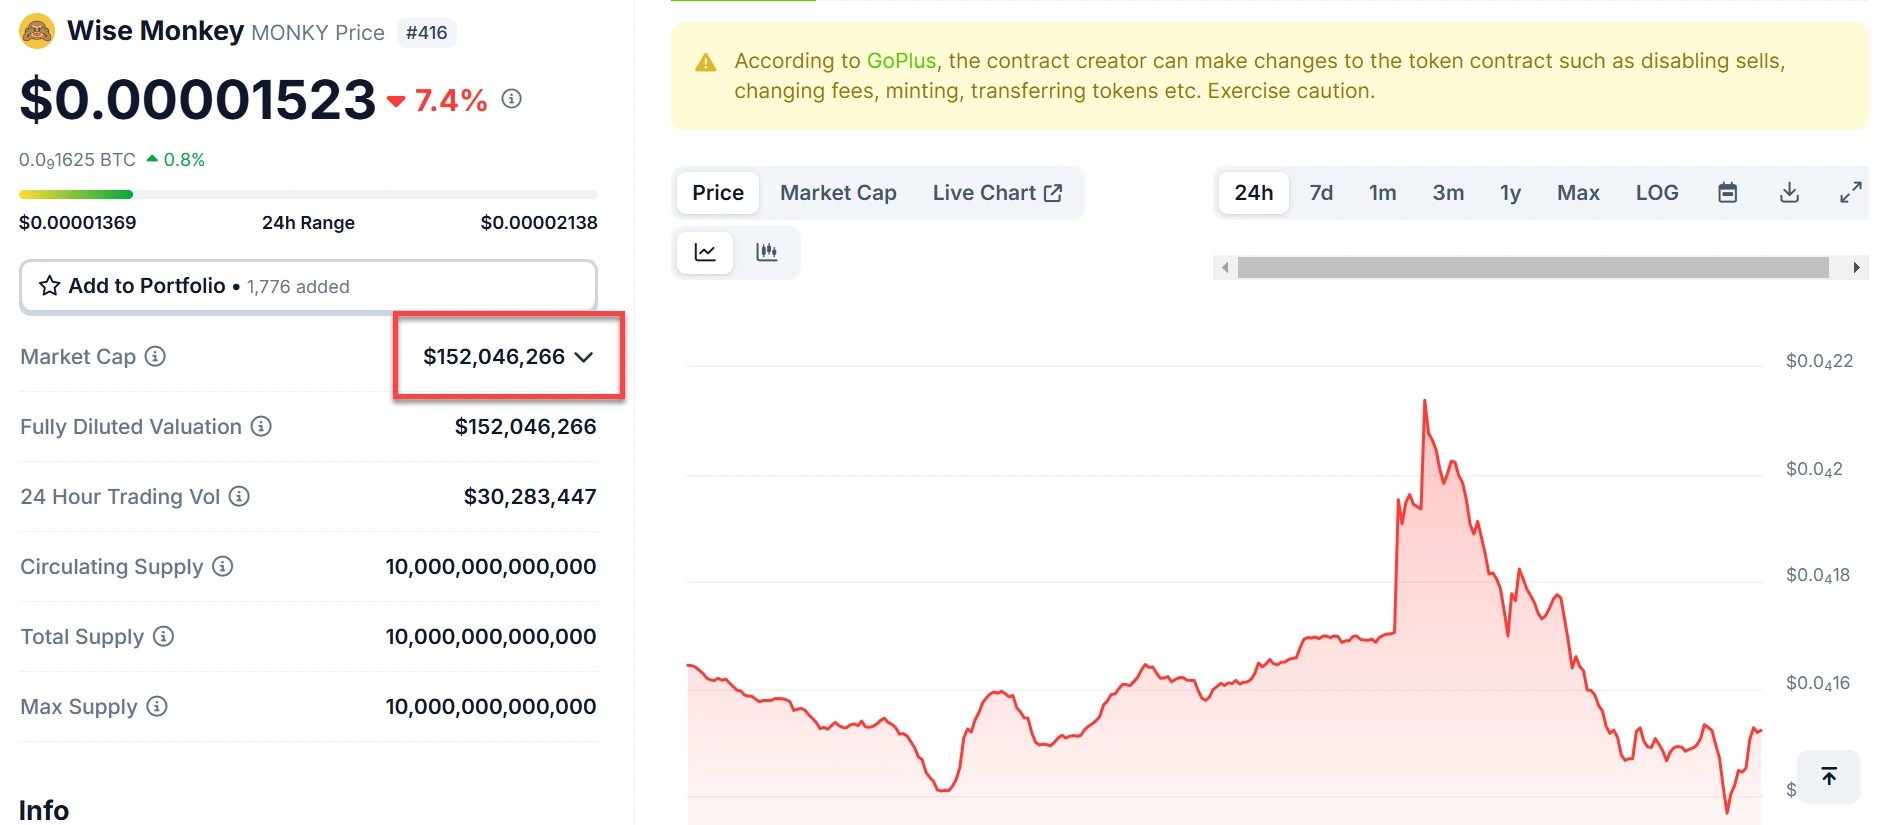Download the chart data
Image resolution: width=1883 pixels, height=825 pixels.
click(1789, 193)
